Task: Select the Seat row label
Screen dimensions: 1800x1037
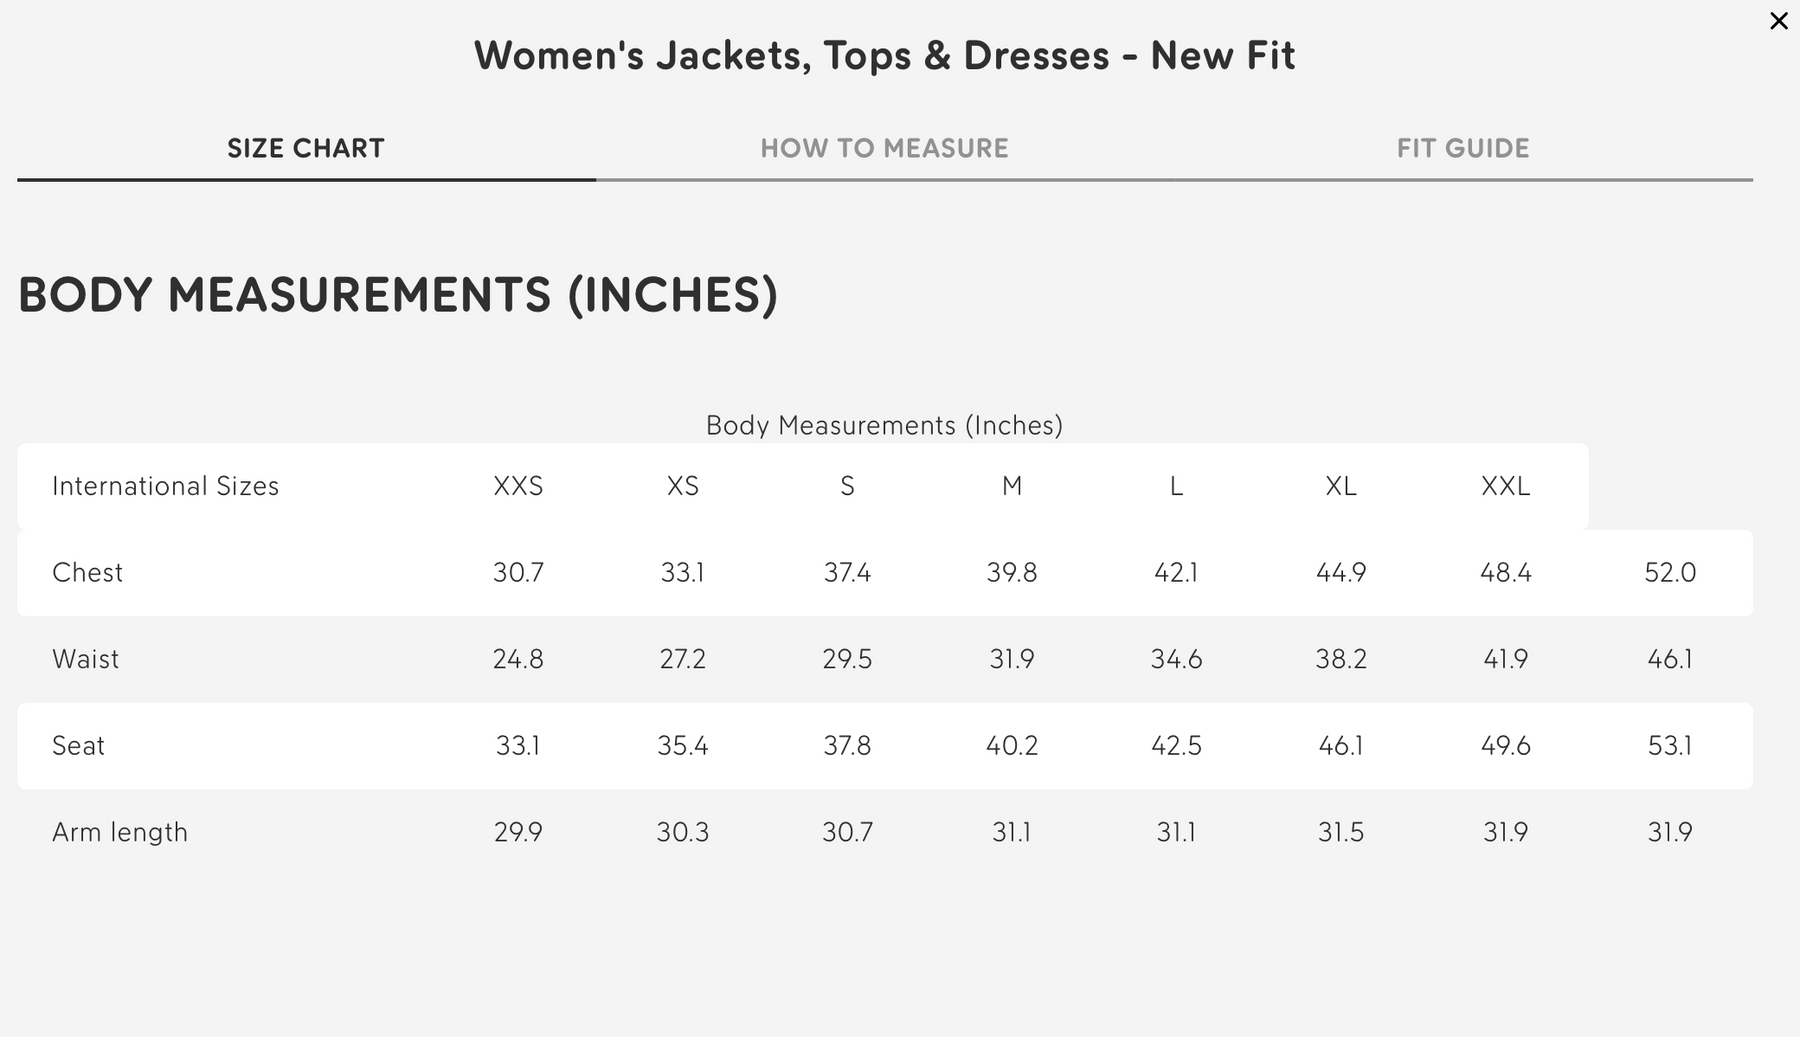Action: click(79, 746)
